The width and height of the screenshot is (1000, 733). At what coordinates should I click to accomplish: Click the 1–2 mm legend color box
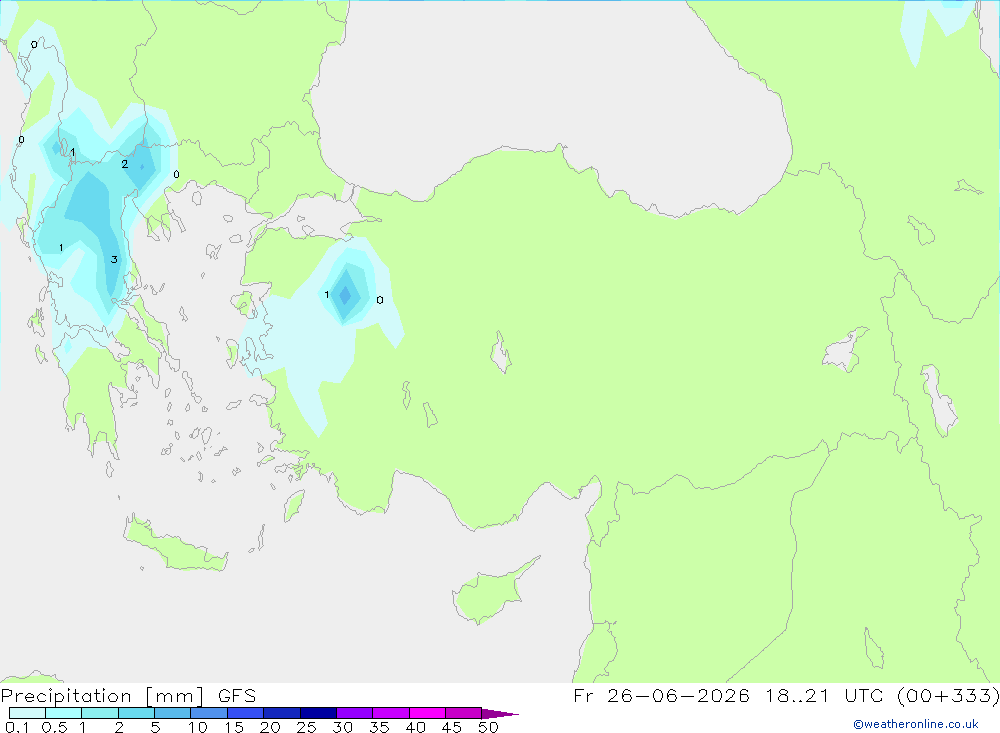[x=100, y=713]
